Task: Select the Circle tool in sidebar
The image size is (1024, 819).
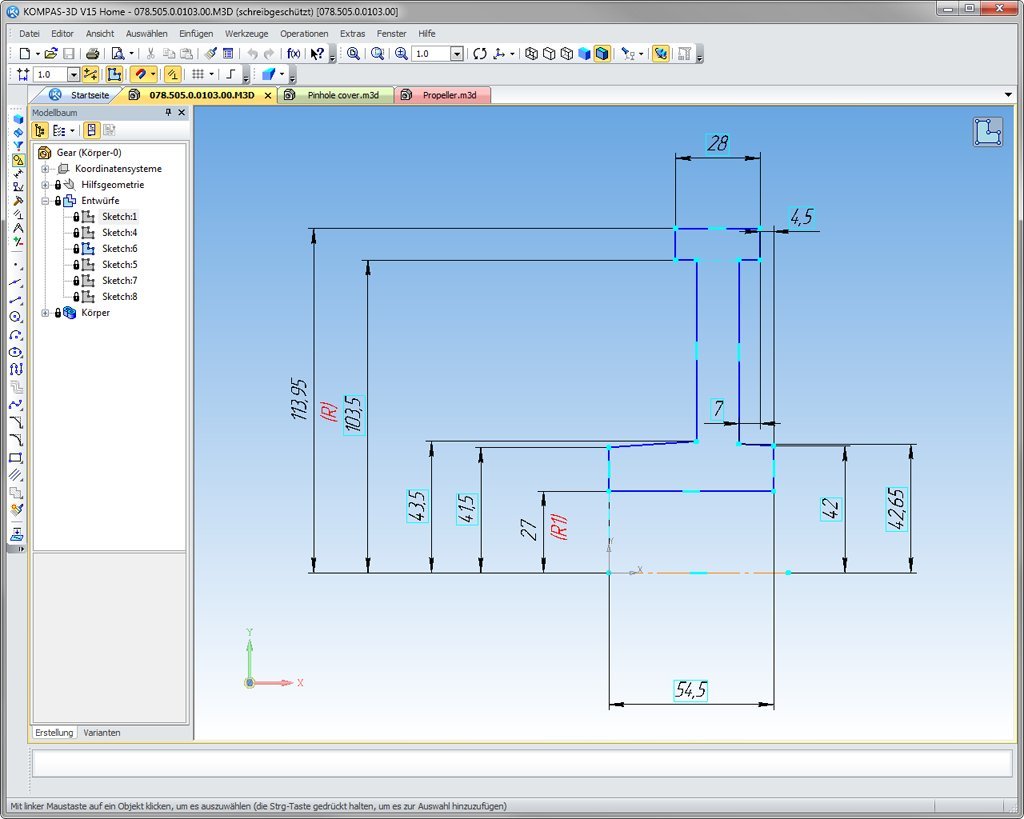Action: 17,317
